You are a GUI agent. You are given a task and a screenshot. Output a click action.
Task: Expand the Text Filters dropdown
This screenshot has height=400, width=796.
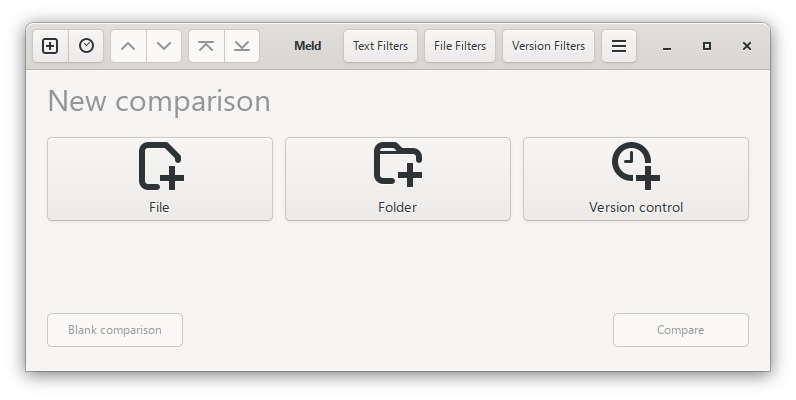point(380,46)
